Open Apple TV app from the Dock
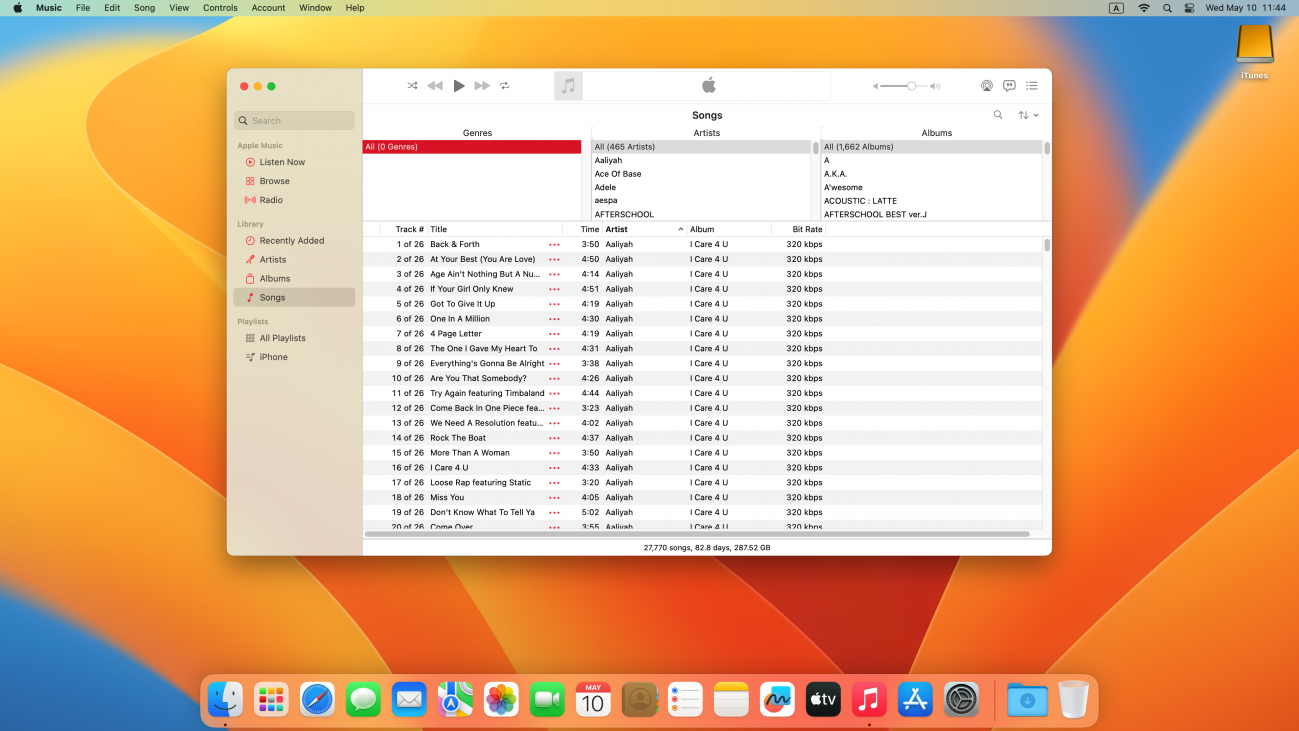Screen dimensions: 1299x731 (x=823, y=699)
